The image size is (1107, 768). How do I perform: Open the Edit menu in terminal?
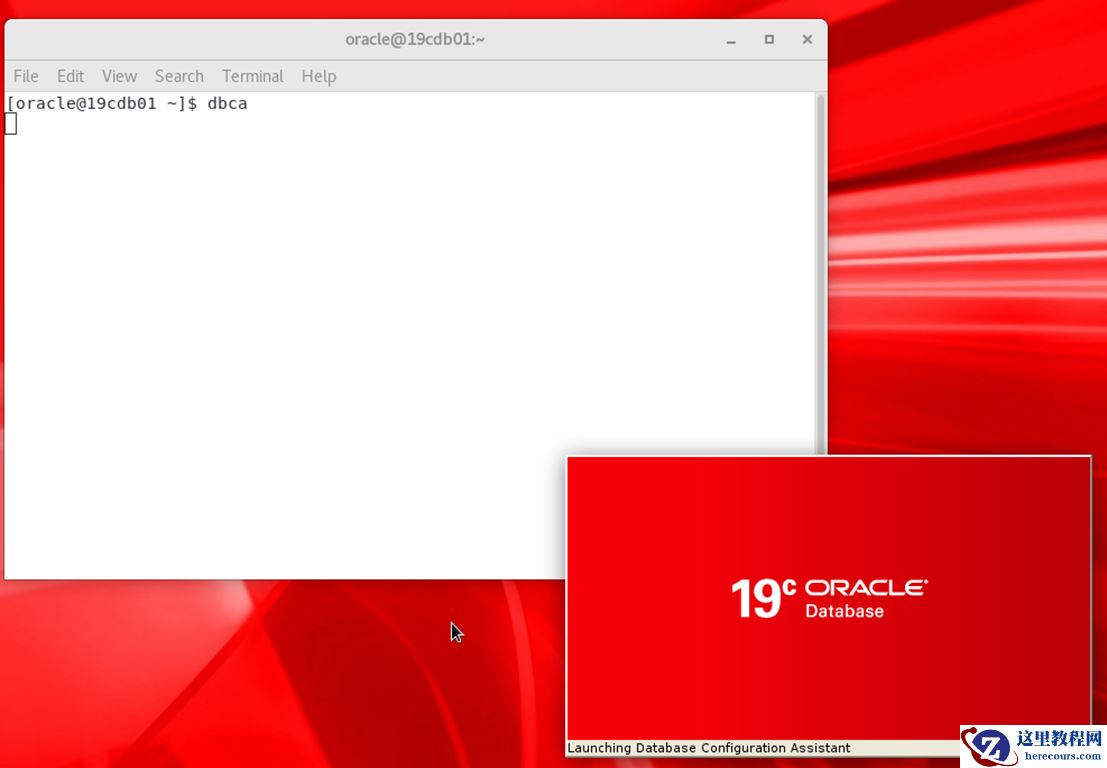coord(70,76)
